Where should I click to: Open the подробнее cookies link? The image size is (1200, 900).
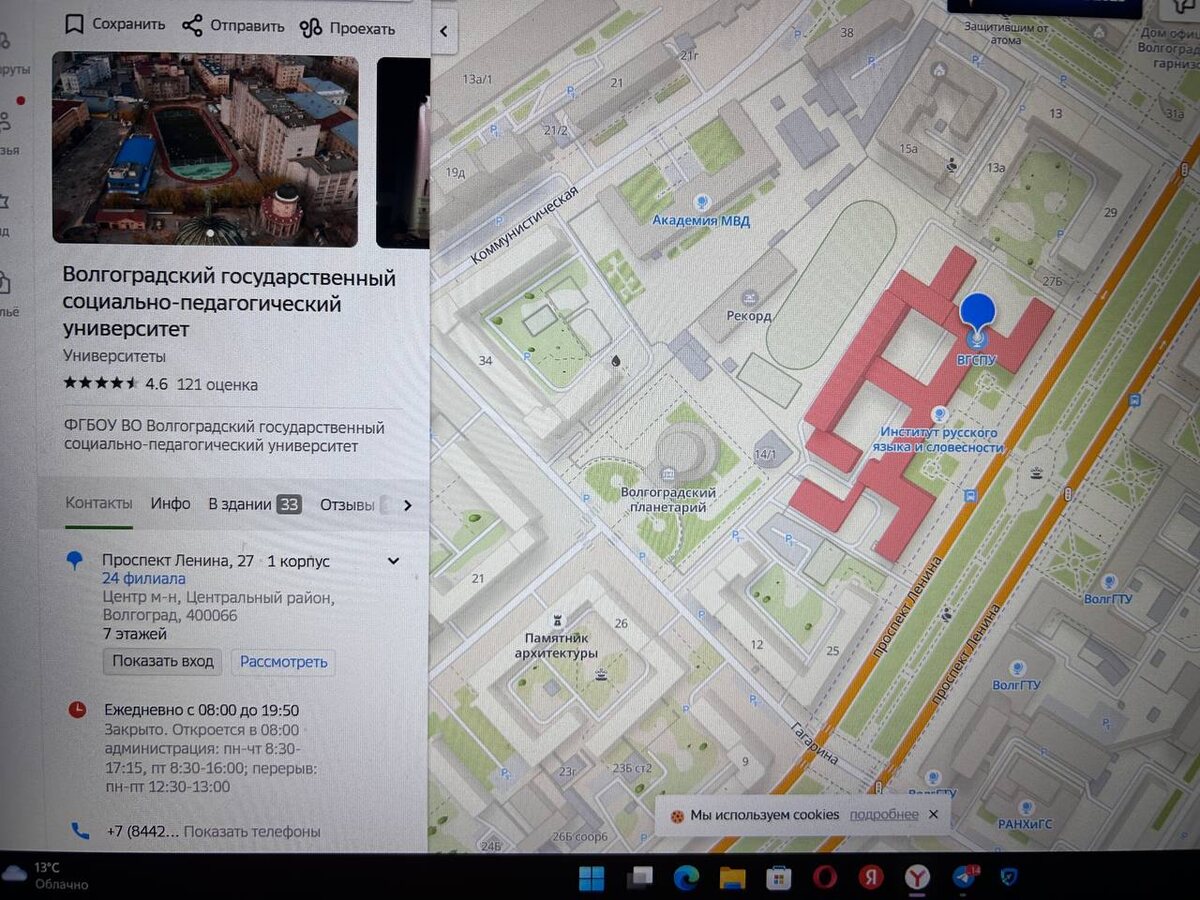pos(884,814)
